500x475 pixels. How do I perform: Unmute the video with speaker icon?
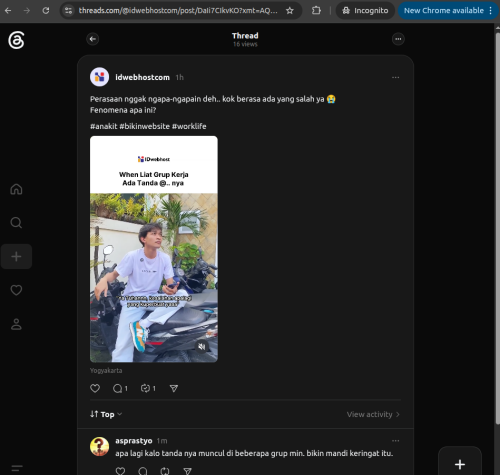(202, 347)
